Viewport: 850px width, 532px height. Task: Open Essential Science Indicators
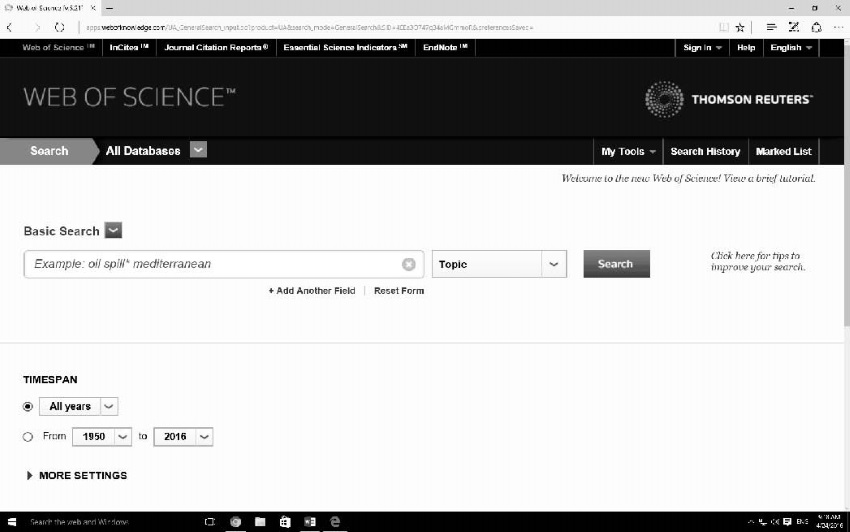345,48
